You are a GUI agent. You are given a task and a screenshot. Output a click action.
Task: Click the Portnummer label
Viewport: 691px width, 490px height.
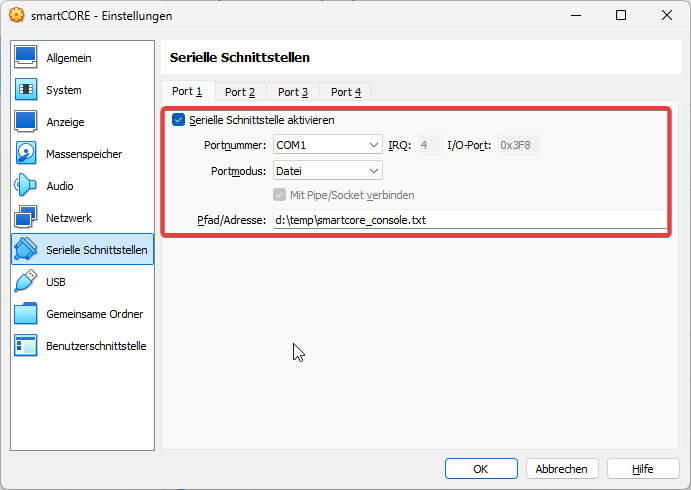[x=235, y=145]
